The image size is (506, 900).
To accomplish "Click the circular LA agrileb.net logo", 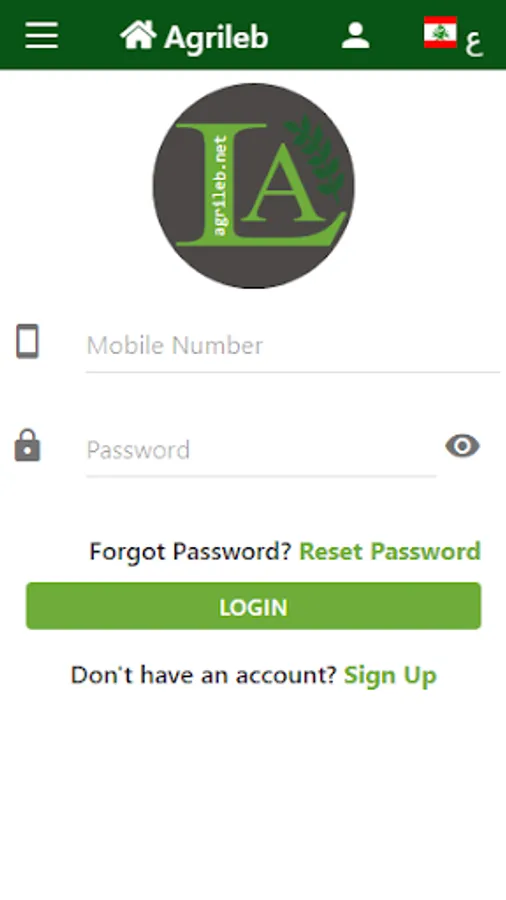I will point(254,185).
